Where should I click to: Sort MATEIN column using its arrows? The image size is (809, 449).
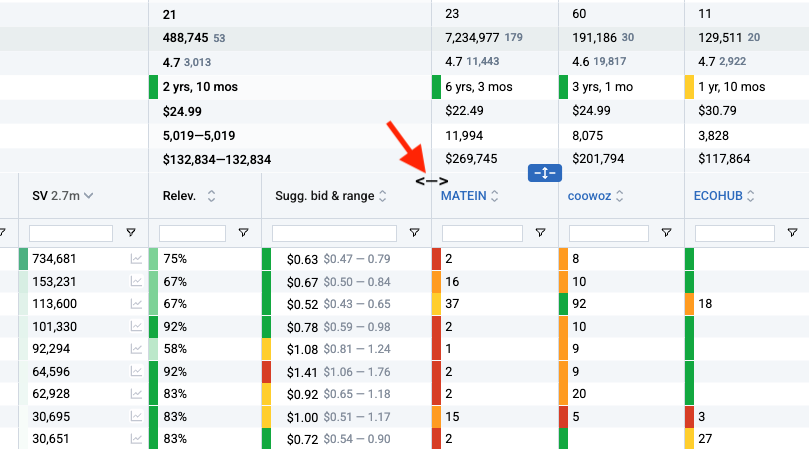pyautogui.click(x=494, y=196)
